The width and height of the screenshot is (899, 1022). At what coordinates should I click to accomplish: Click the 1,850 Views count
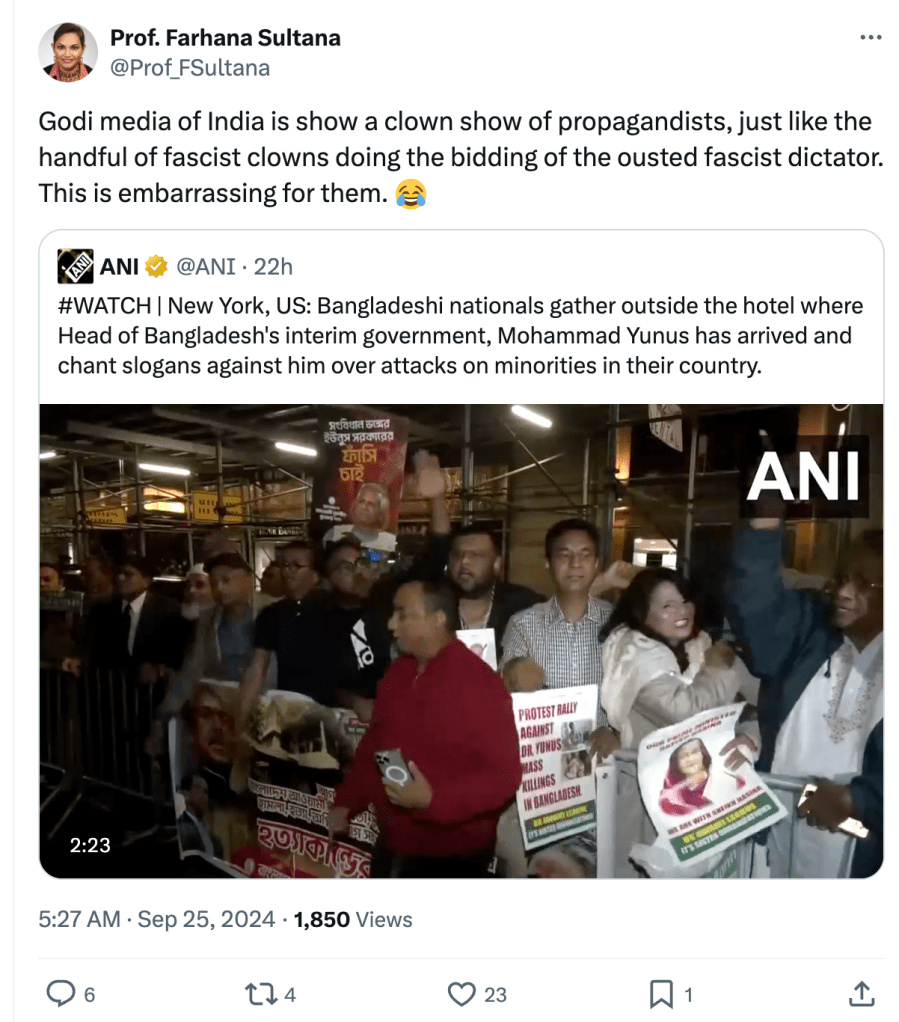click(353, 919)
